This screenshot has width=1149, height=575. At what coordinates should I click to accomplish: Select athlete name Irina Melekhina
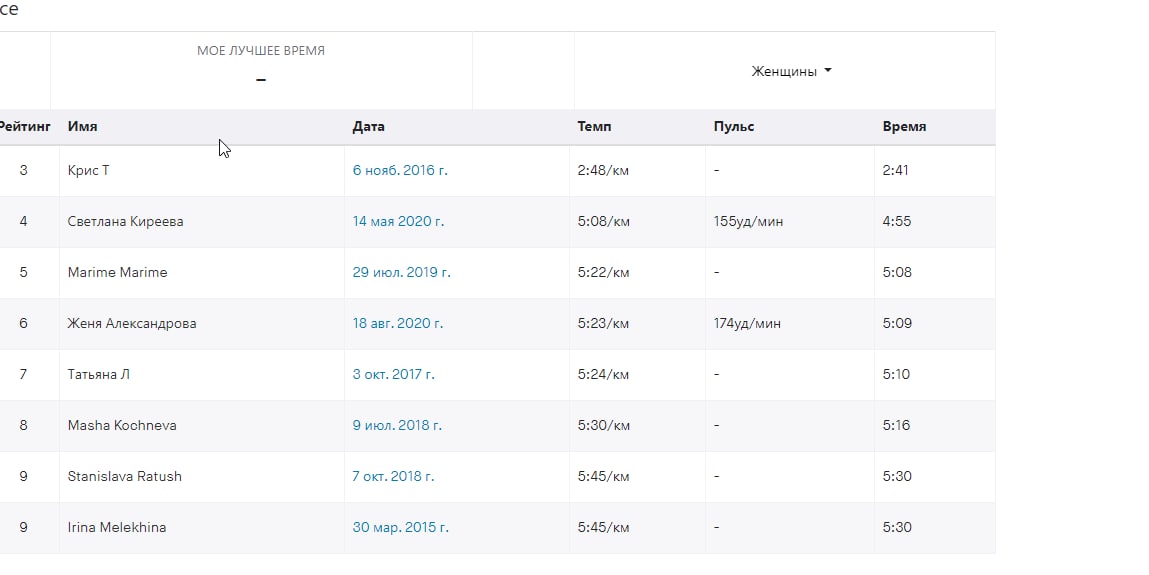tap(117, 527)
